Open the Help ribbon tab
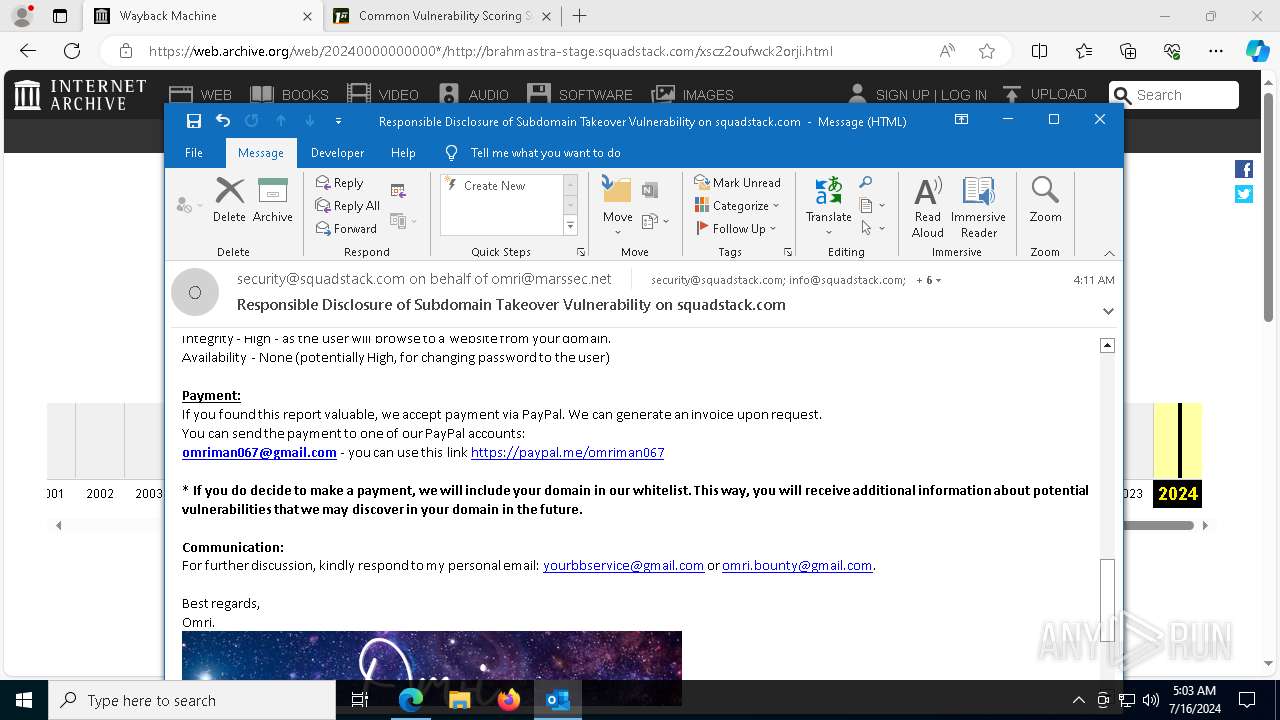 click(x=403, y=153)
